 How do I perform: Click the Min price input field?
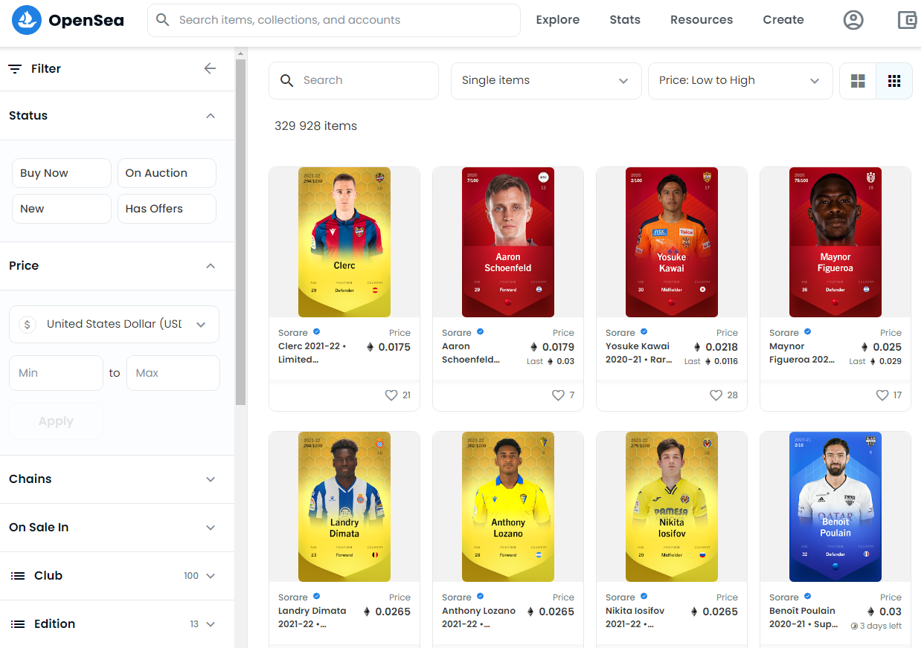pyautogui.click(x=56, y=373)
